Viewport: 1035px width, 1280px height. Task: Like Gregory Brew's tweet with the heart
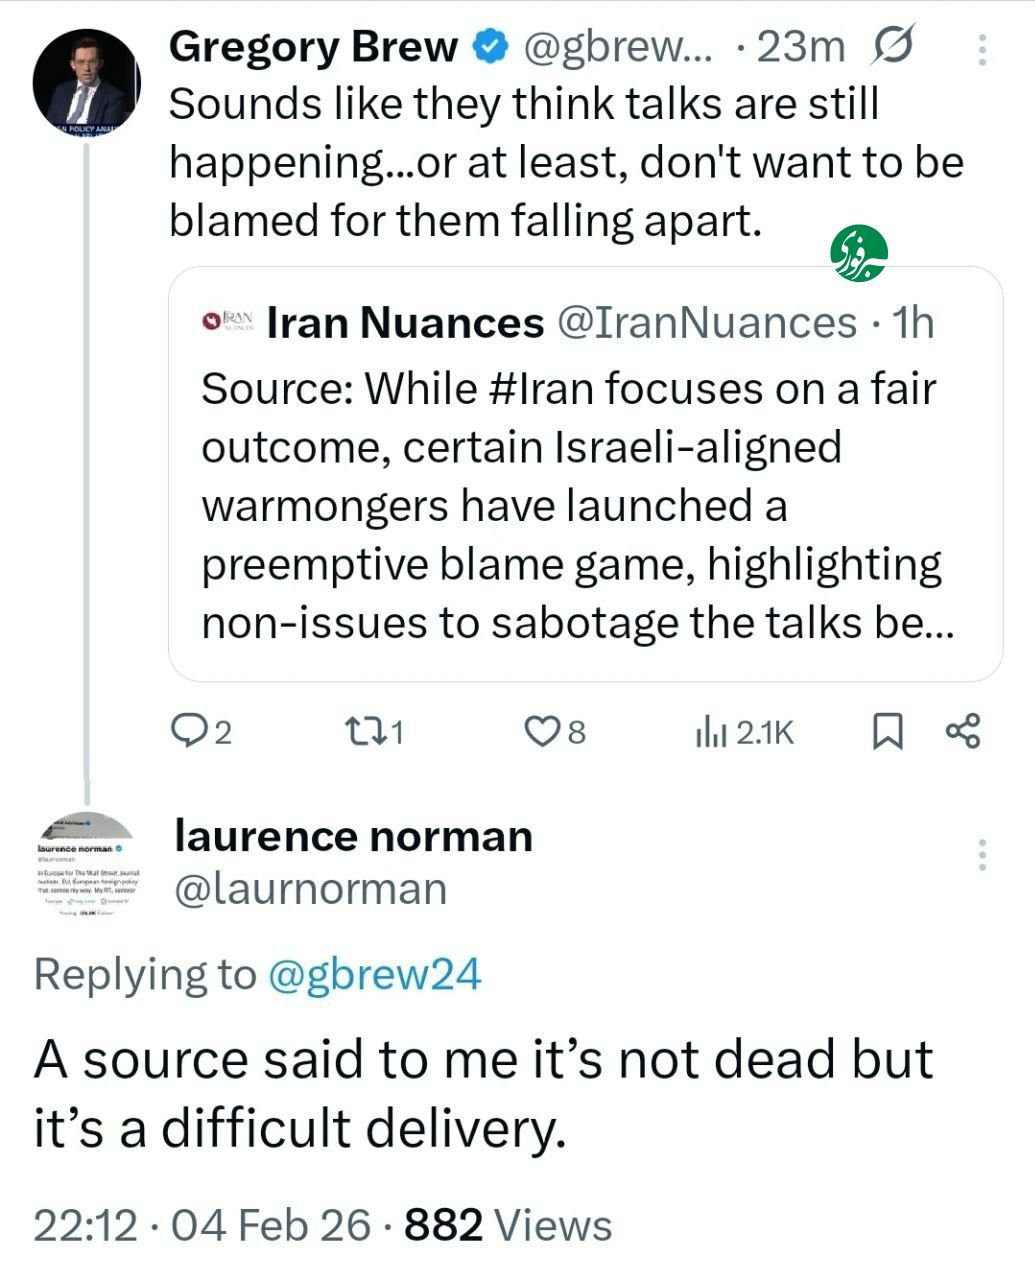542,733
